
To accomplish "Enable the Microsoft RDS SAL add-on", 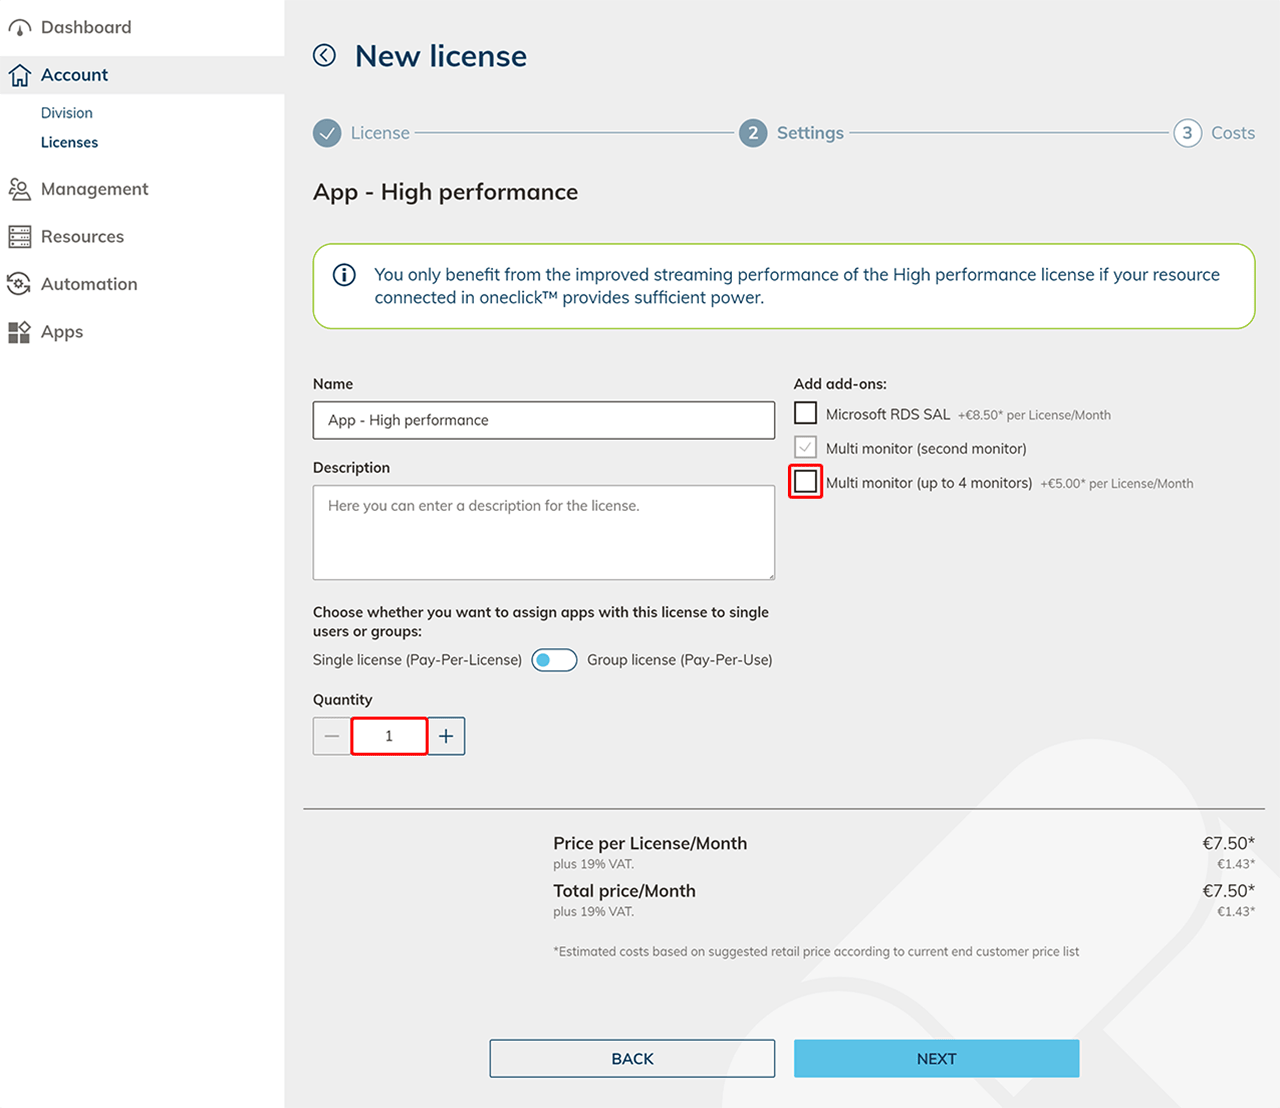I will coord(805,413).
